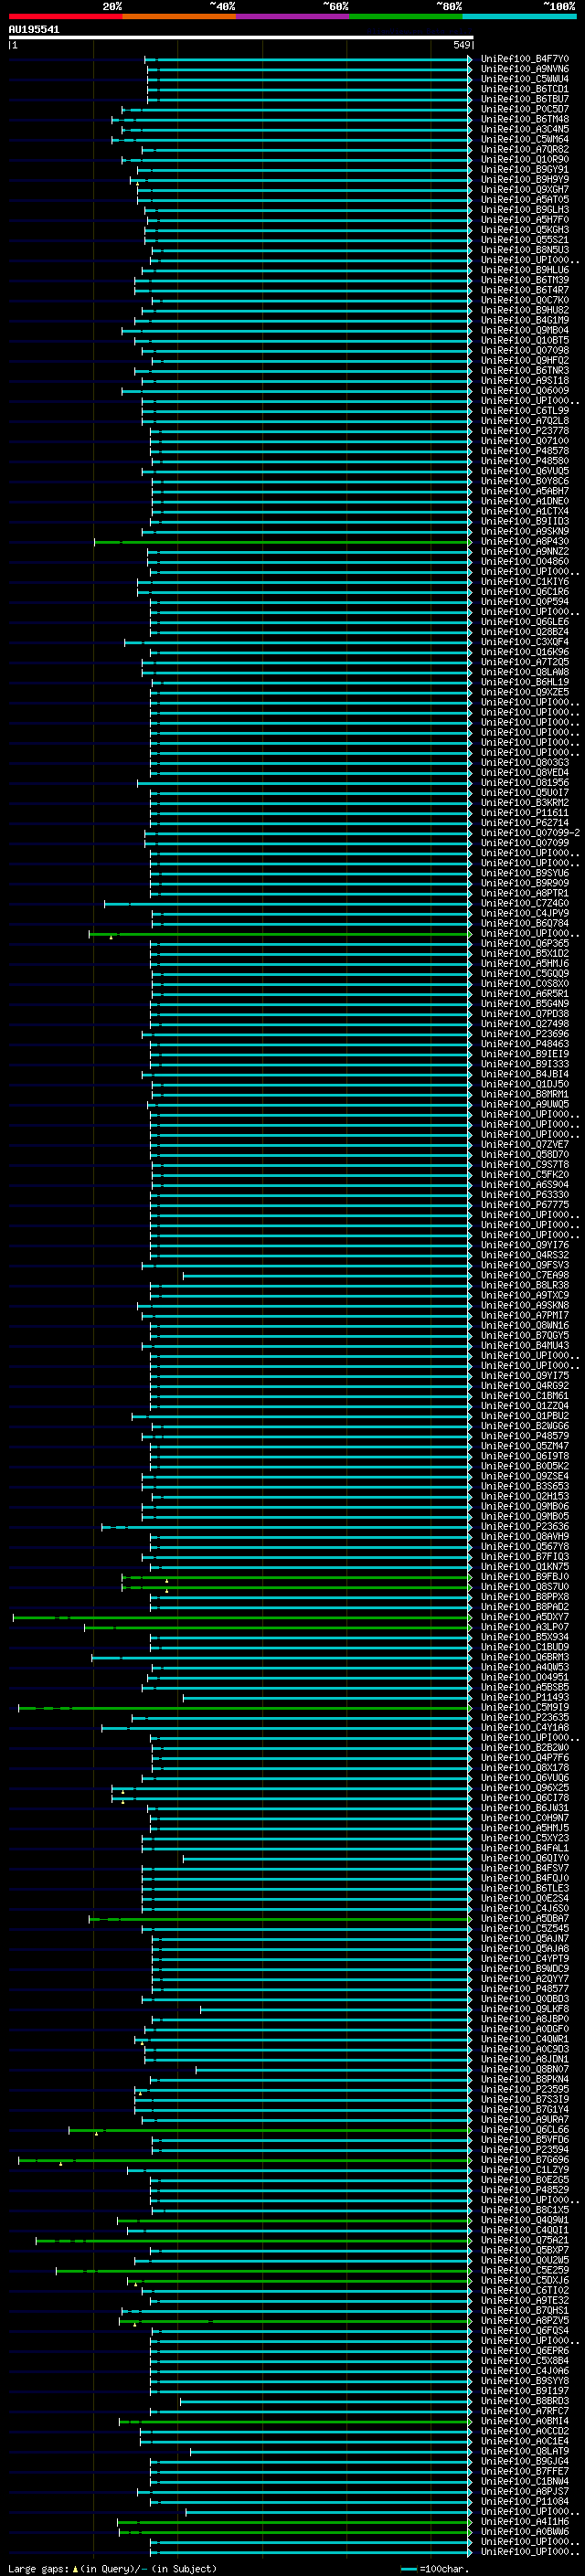585x2576 pixels.
Task: Click green alignment bar for UniRef100_A5DXY7
Action: point(241,1618)
